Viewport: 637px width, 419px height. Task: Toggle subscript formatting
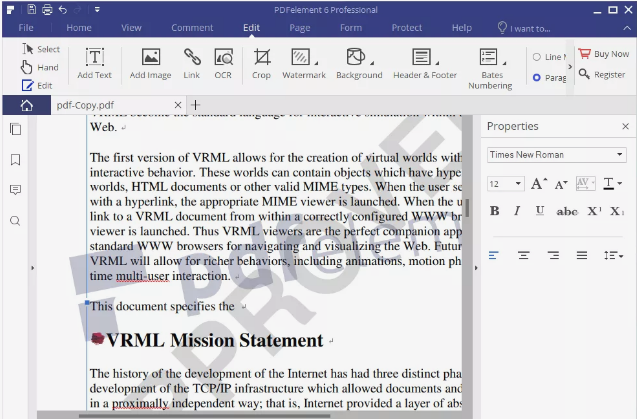pyautogui.click(x=616, y=211)
